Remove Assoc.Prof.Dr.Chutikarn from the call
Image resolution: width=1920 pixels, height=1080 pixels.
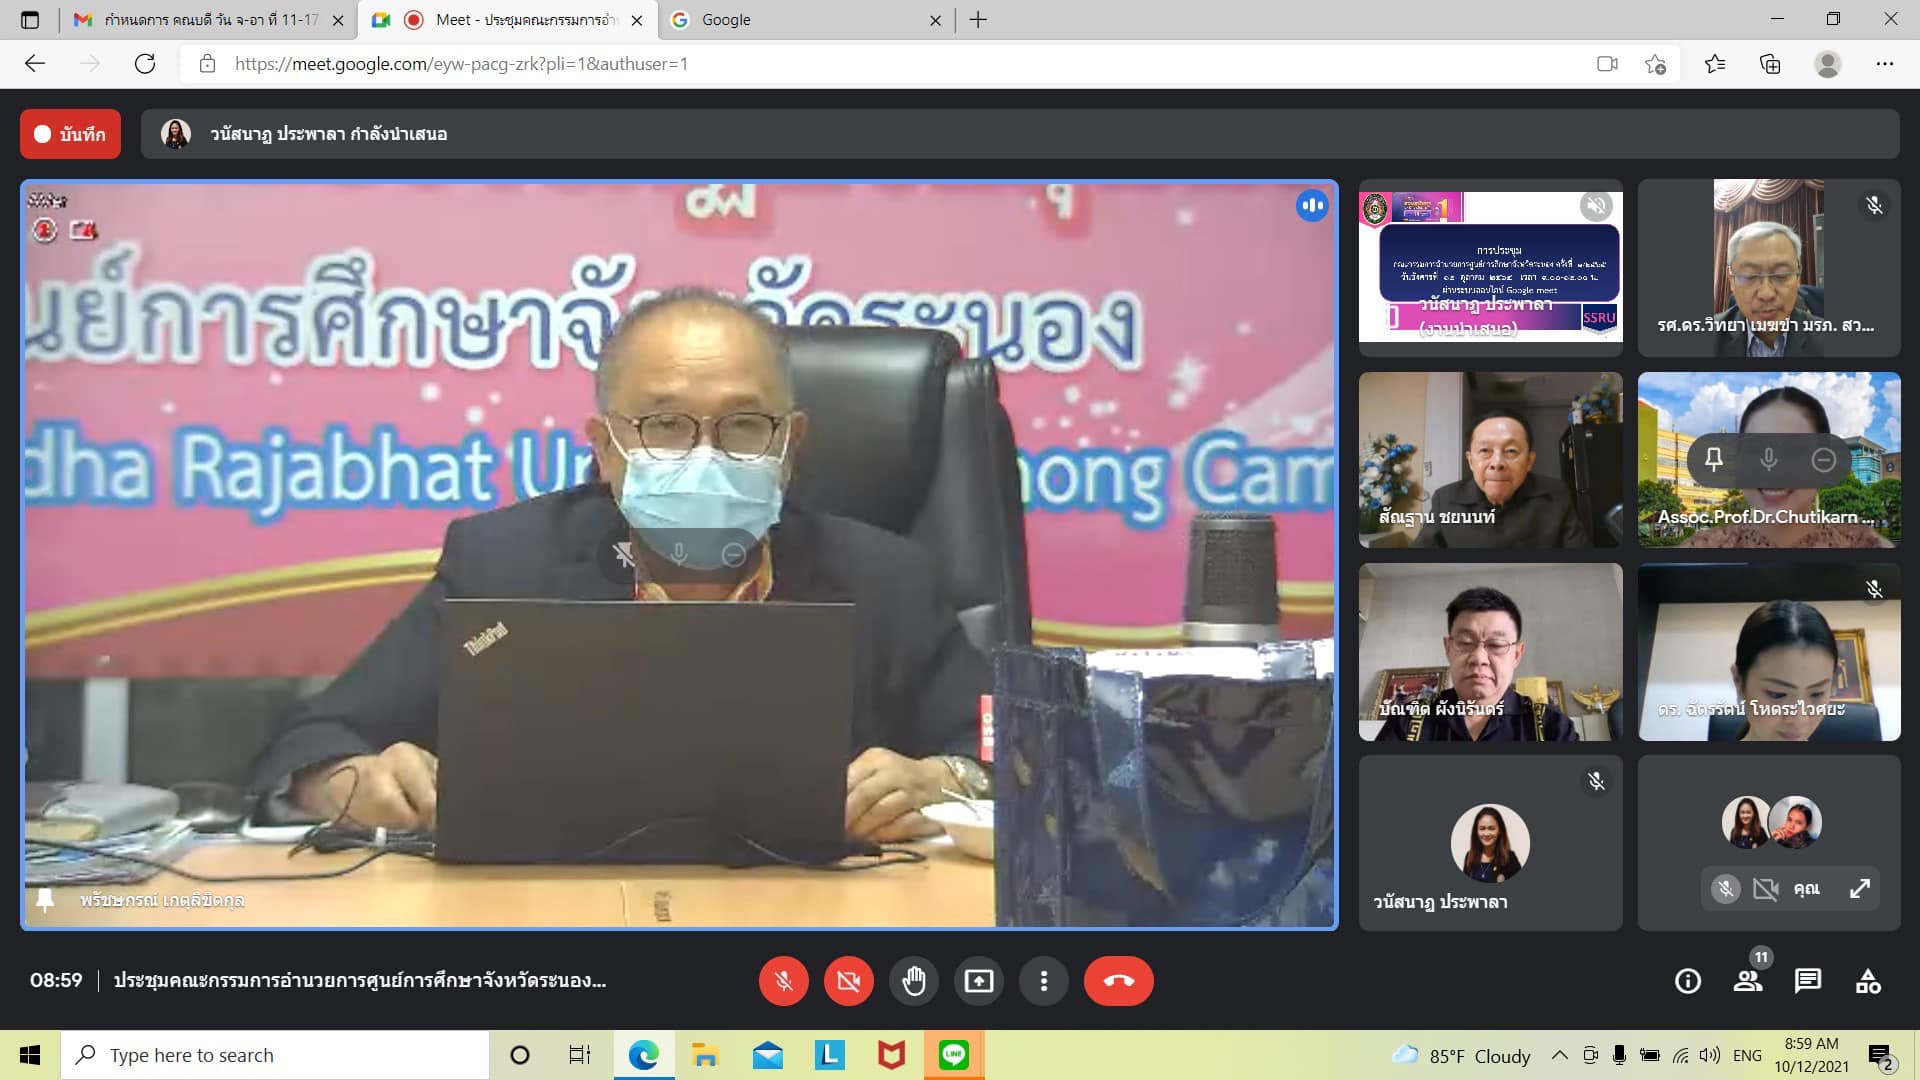[1823, 460]
